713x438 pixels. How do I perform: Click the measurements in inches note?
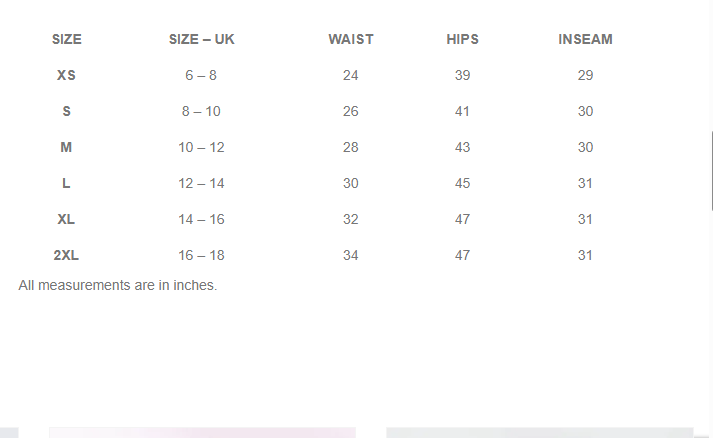point(118,285)
